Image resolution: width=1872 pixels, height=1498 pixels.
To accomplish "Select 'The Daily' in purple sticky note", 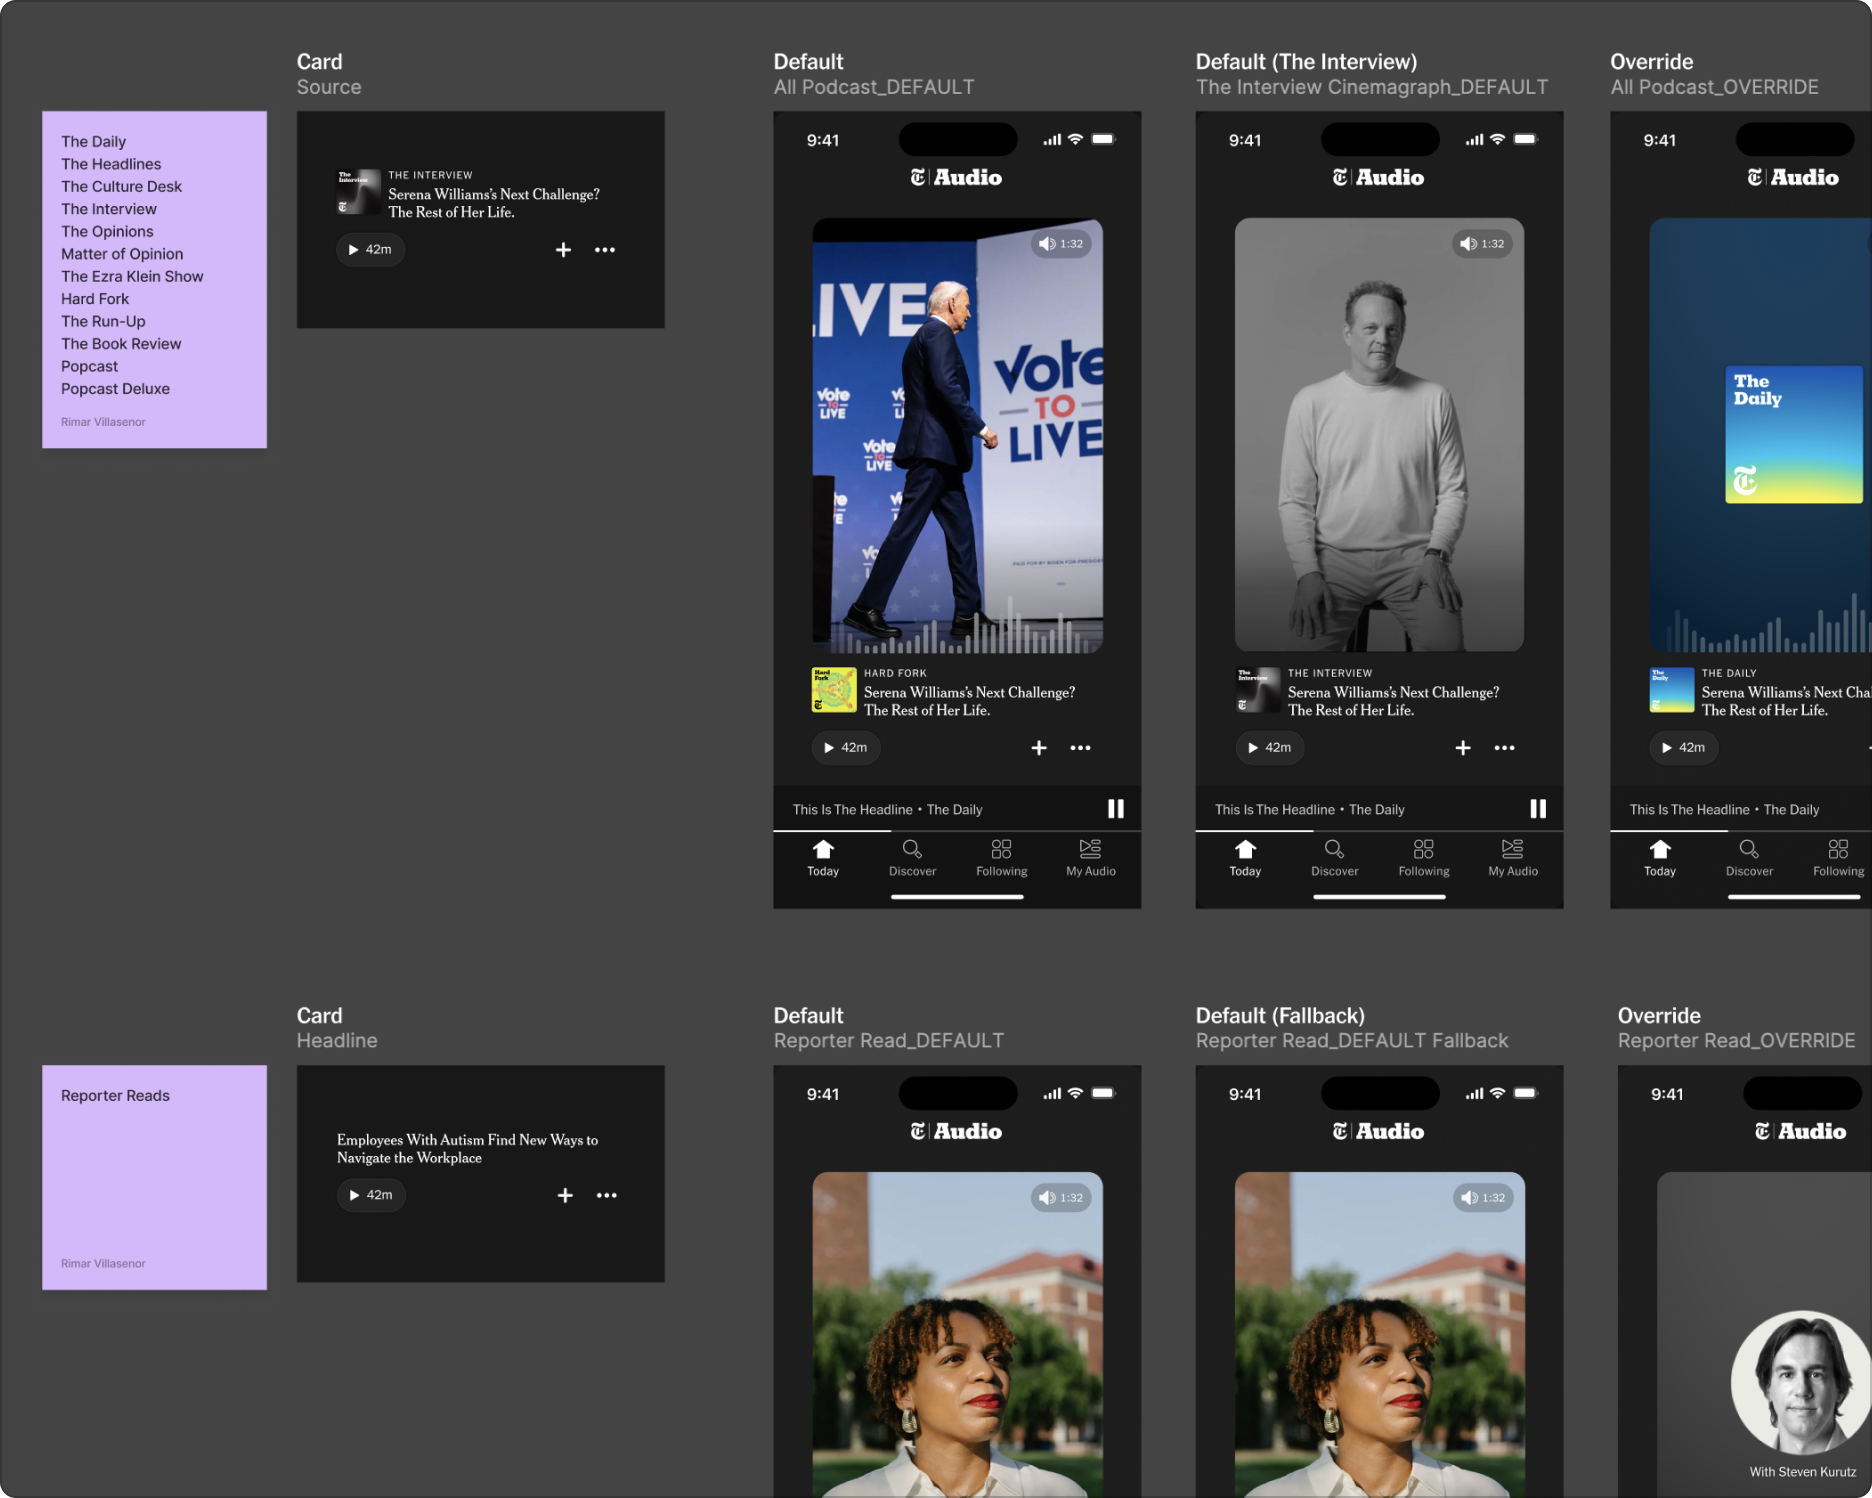I will [x=93, y=142].
